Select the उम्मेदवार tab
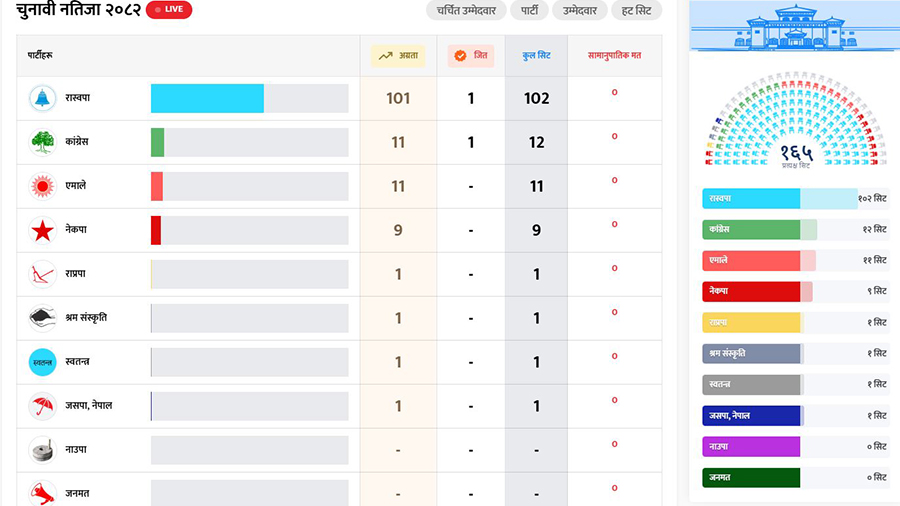The width and height of the screenshot is (900, 506). pos(579,11)
